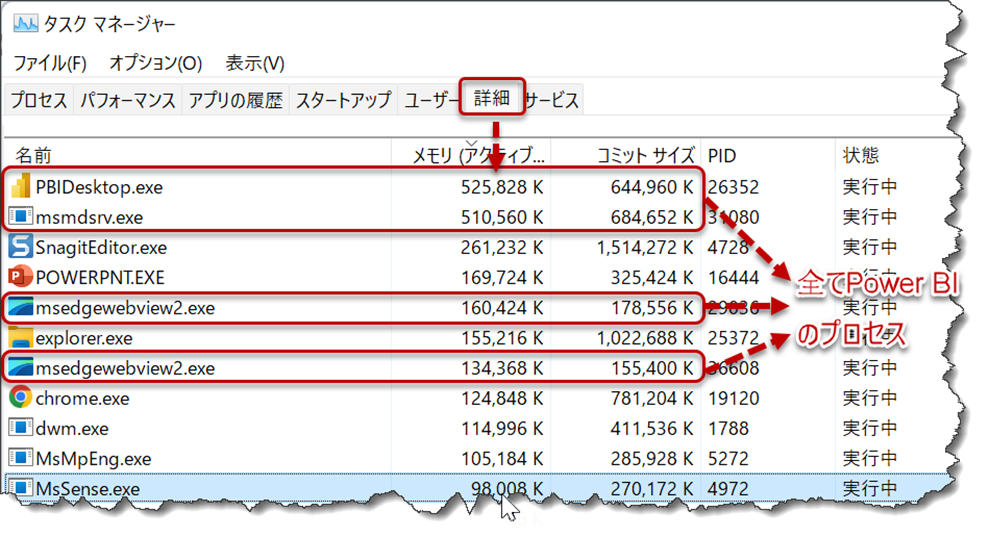Click PID value 5272
This screenshot has height=538, width=990.
728,459
